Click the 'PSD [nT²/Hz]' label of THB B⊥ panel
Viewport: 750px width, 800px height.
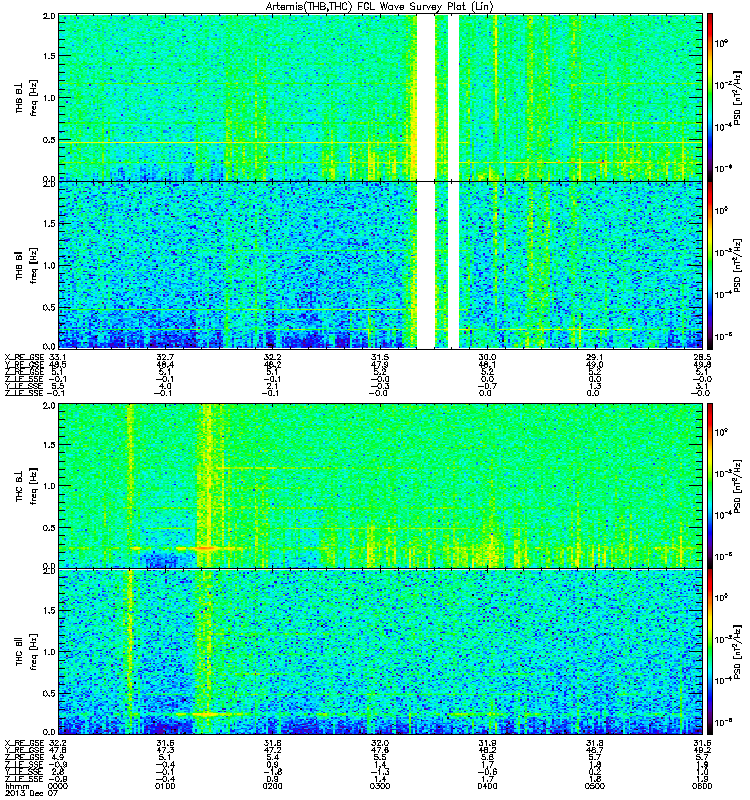tap(738, 98)
